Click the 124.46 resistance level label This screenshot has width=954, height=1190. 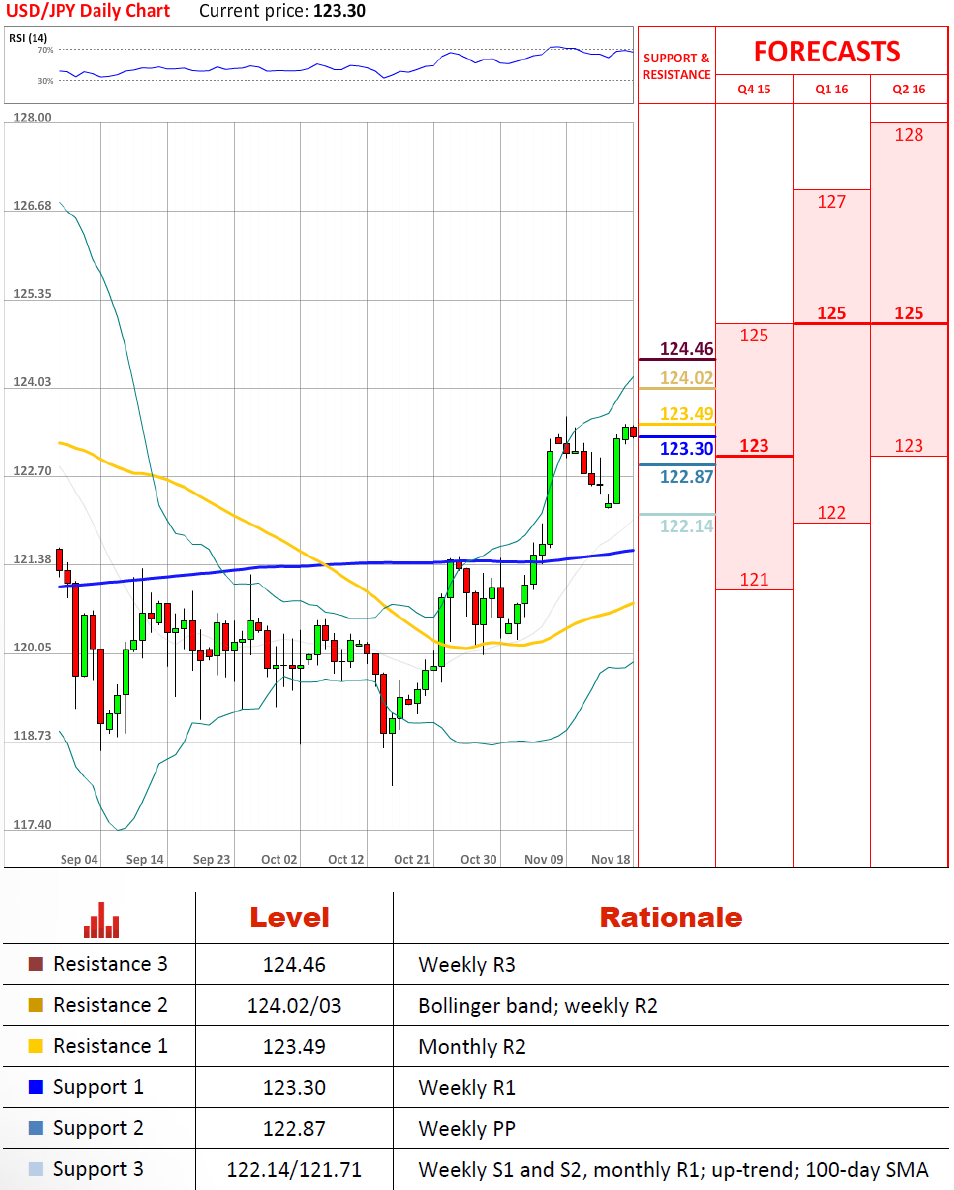[686, 348]
